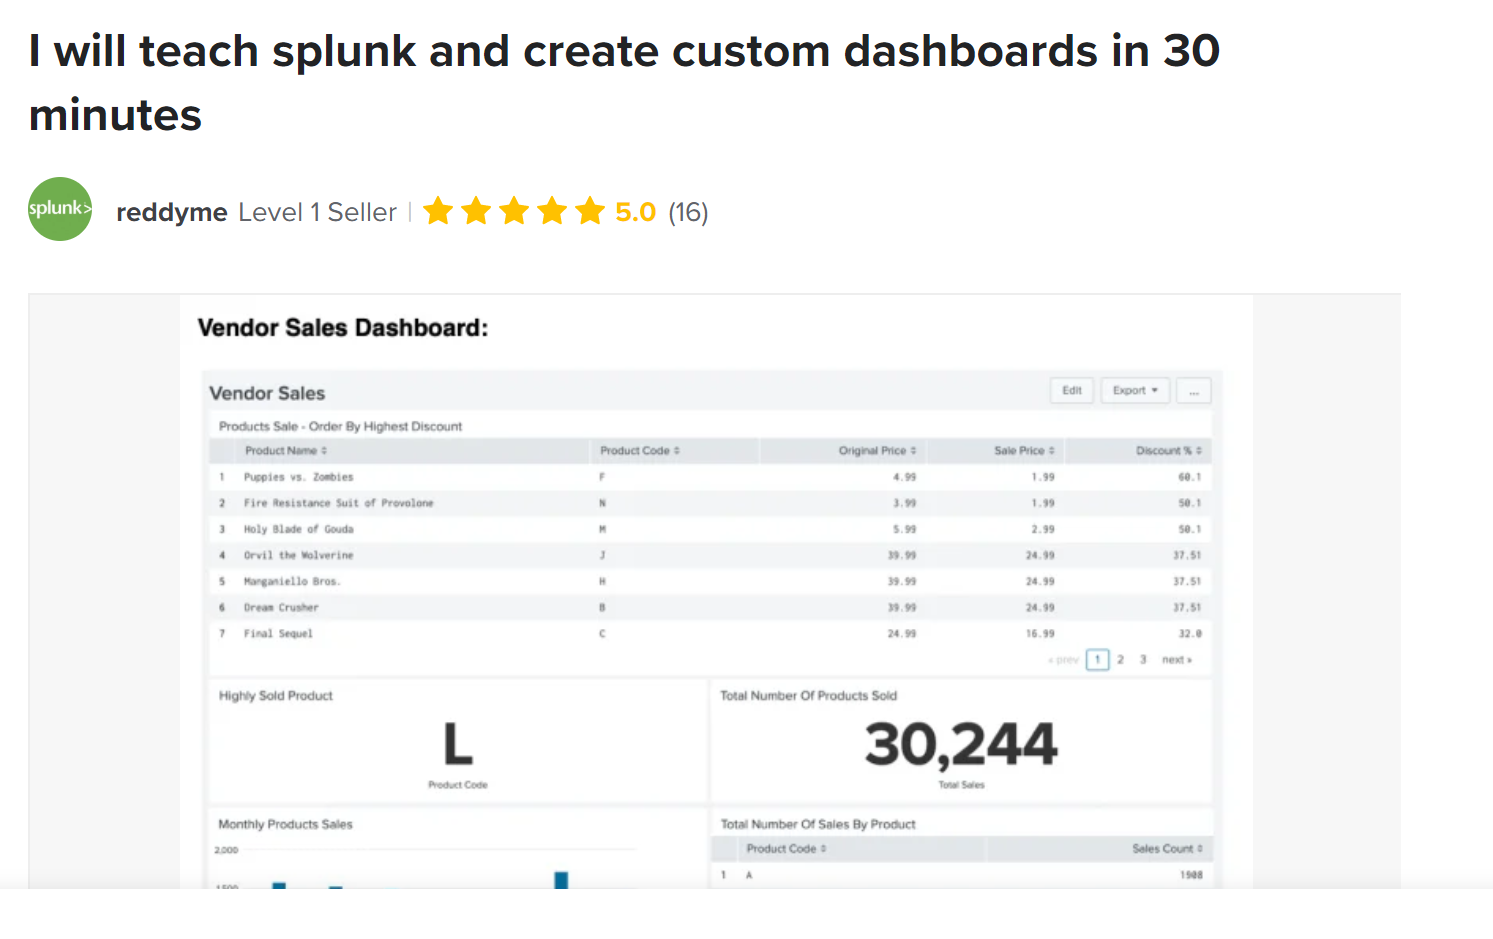Sort by Sale Price column
Screen dimensions: 1493x939
pyautogui.click(x=1024, y=451)
